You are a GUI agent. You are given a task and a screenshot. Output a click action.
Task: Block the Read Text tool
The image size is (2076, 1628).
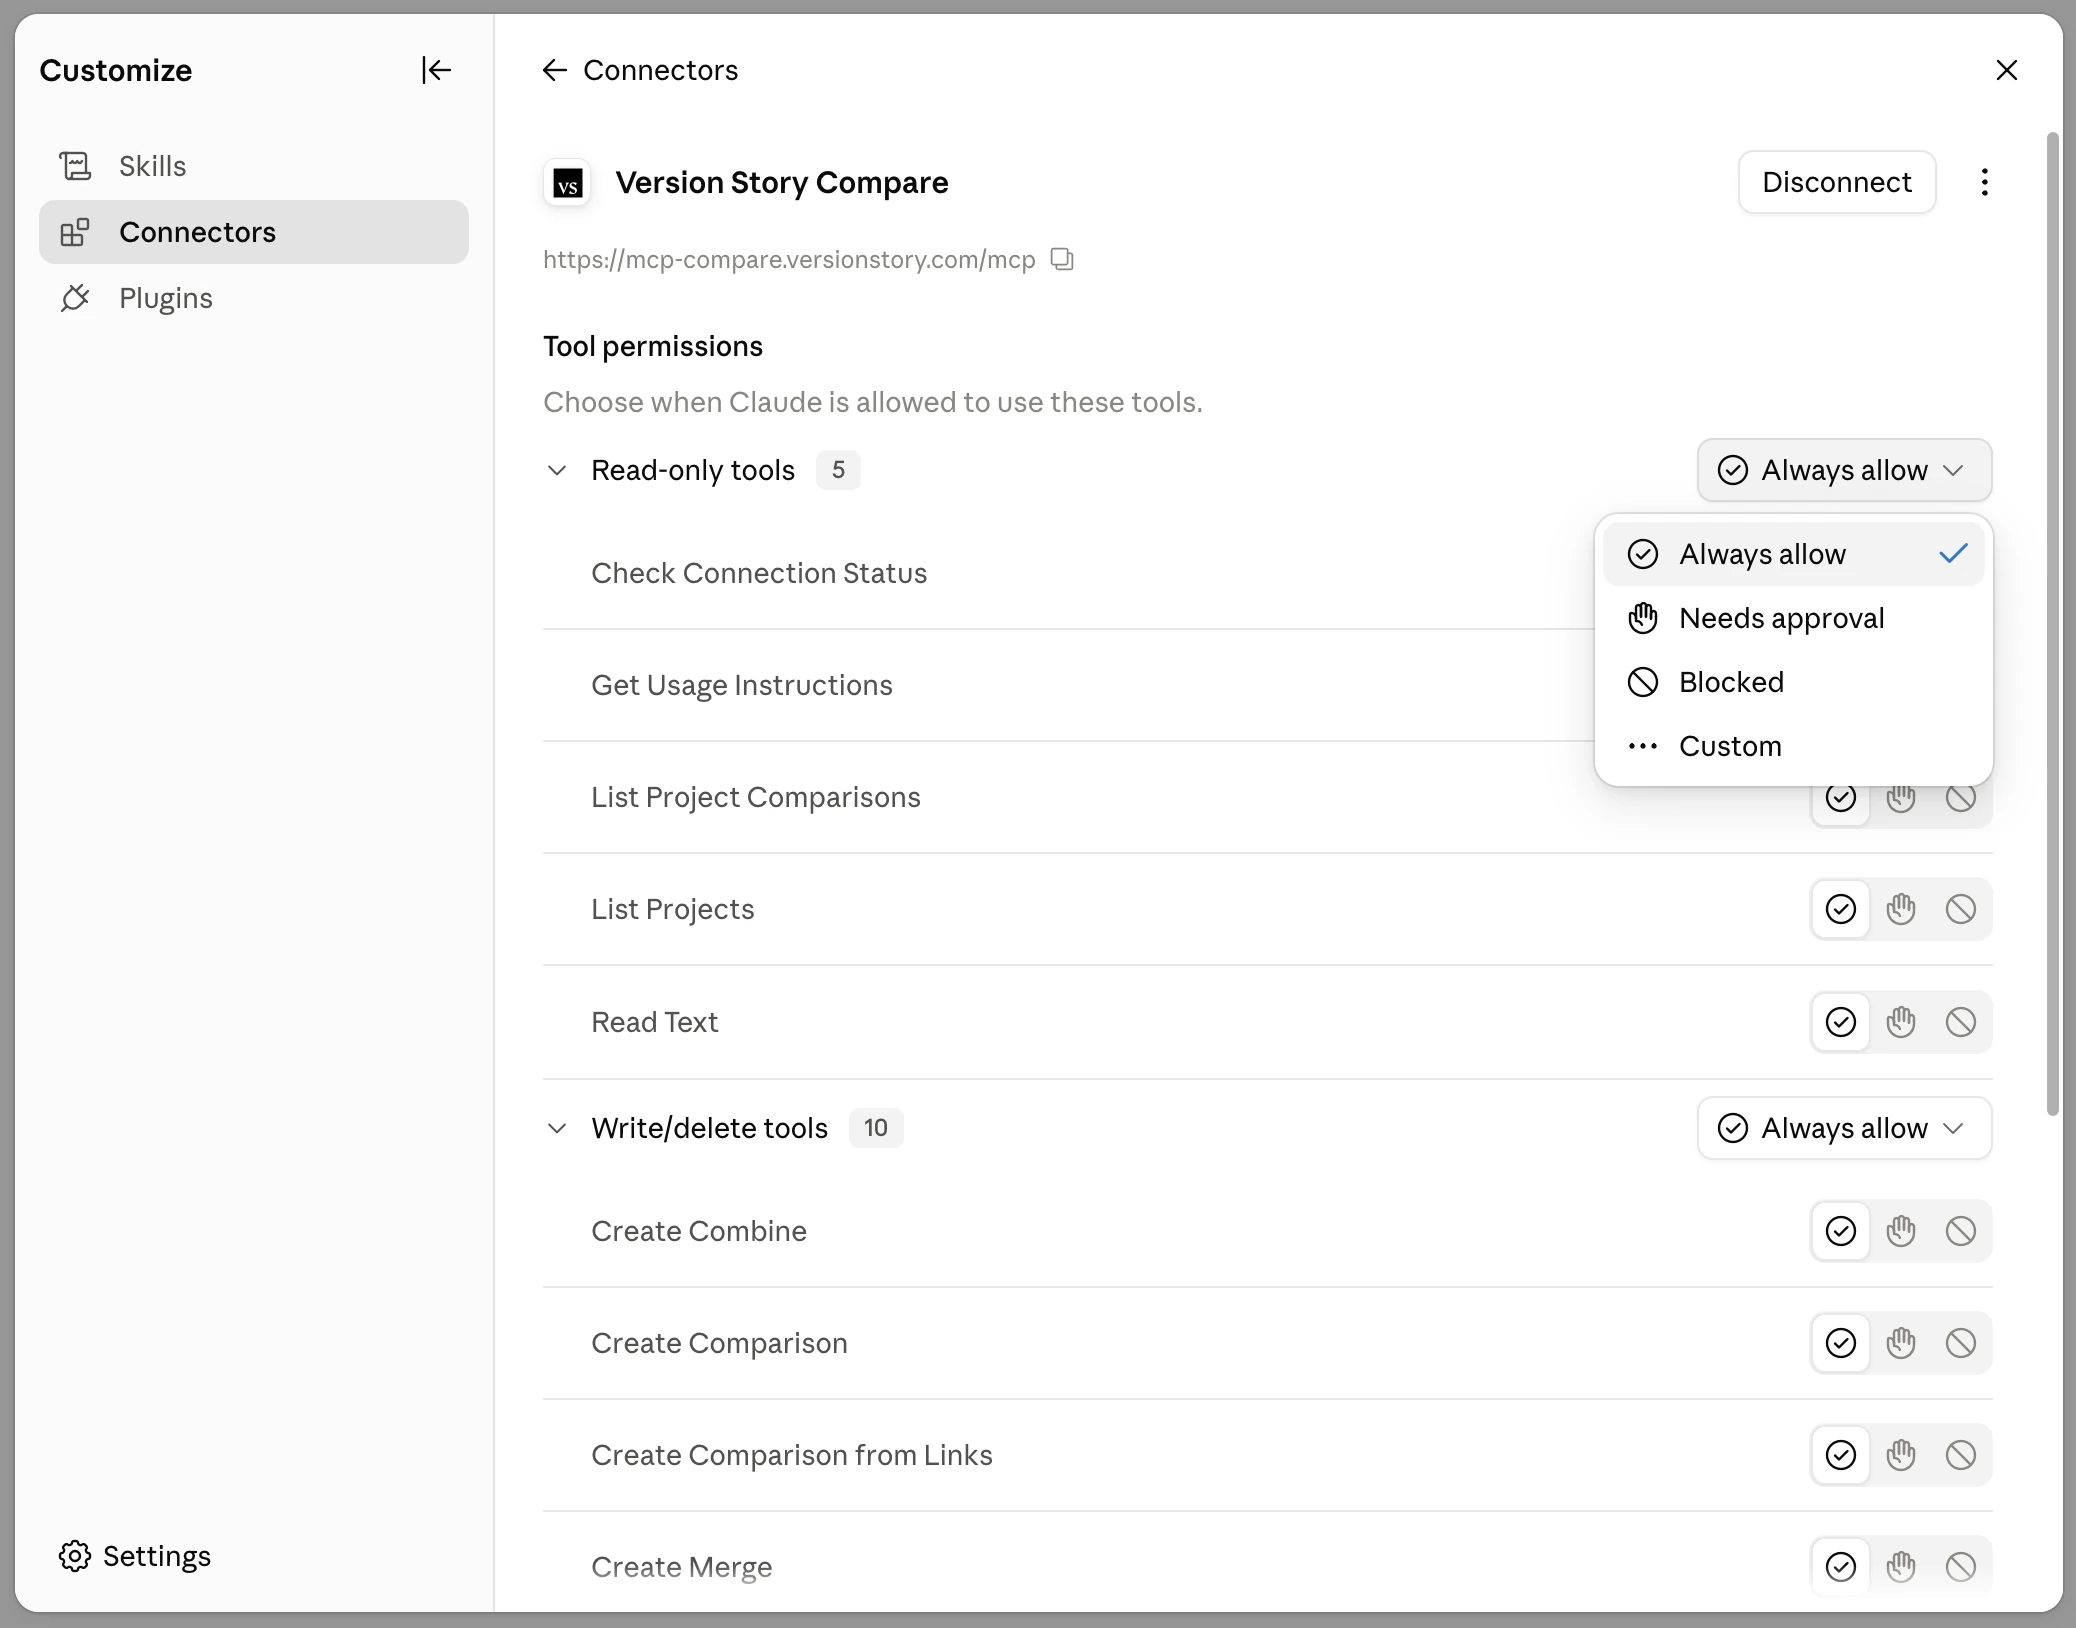[1961, 1022]
